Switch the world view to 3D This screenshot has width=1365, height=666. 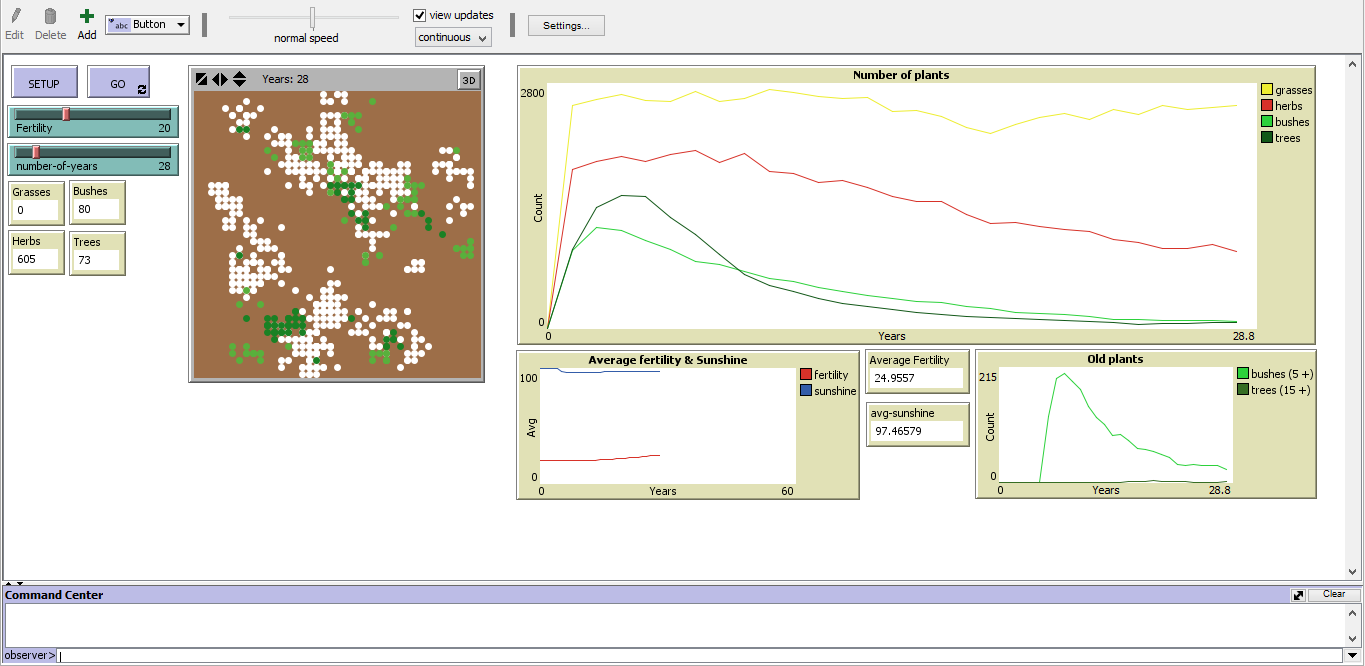click(468, 80)
